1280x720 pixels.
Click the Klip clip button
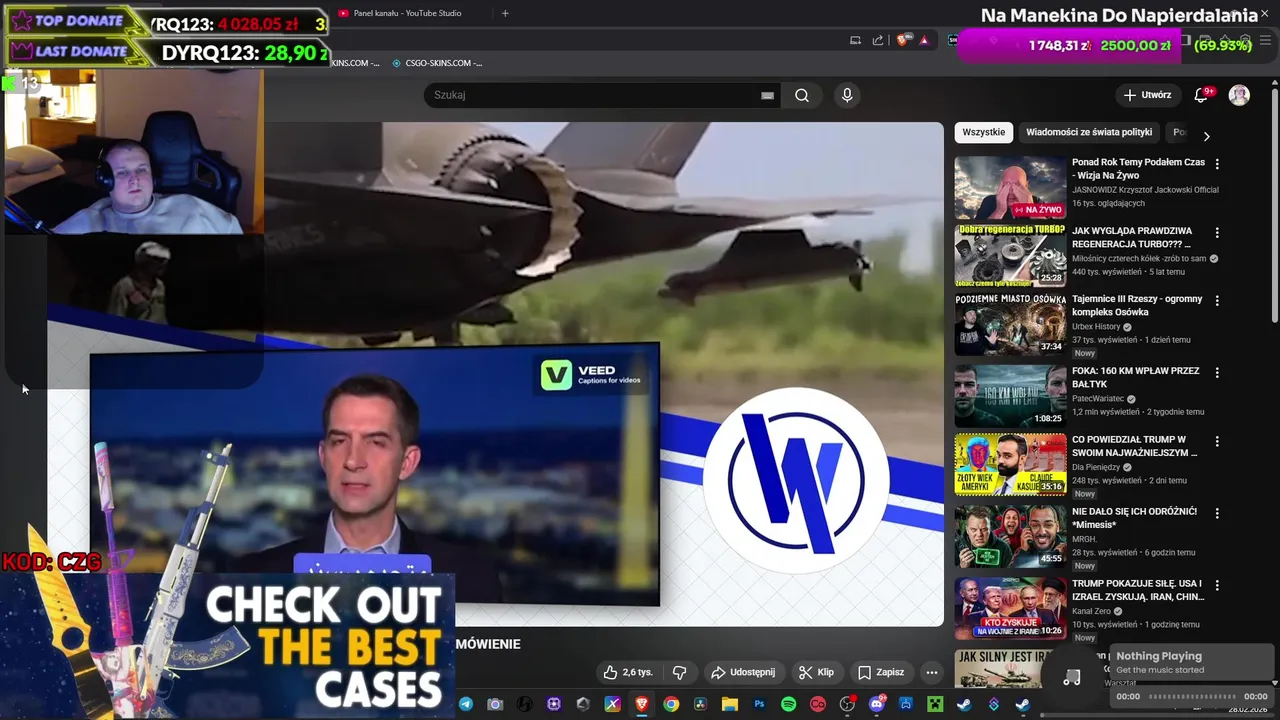pyautogui.click(x=816, y=672)
